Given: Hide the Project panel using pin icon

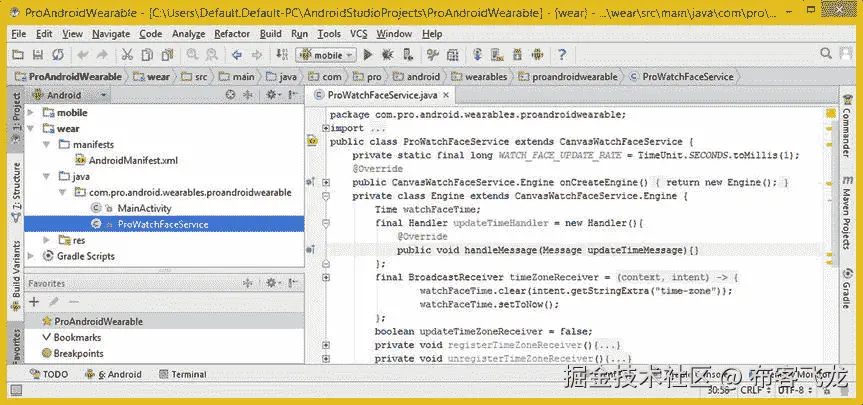Looking at the screenshot, I should coord(294,95).
